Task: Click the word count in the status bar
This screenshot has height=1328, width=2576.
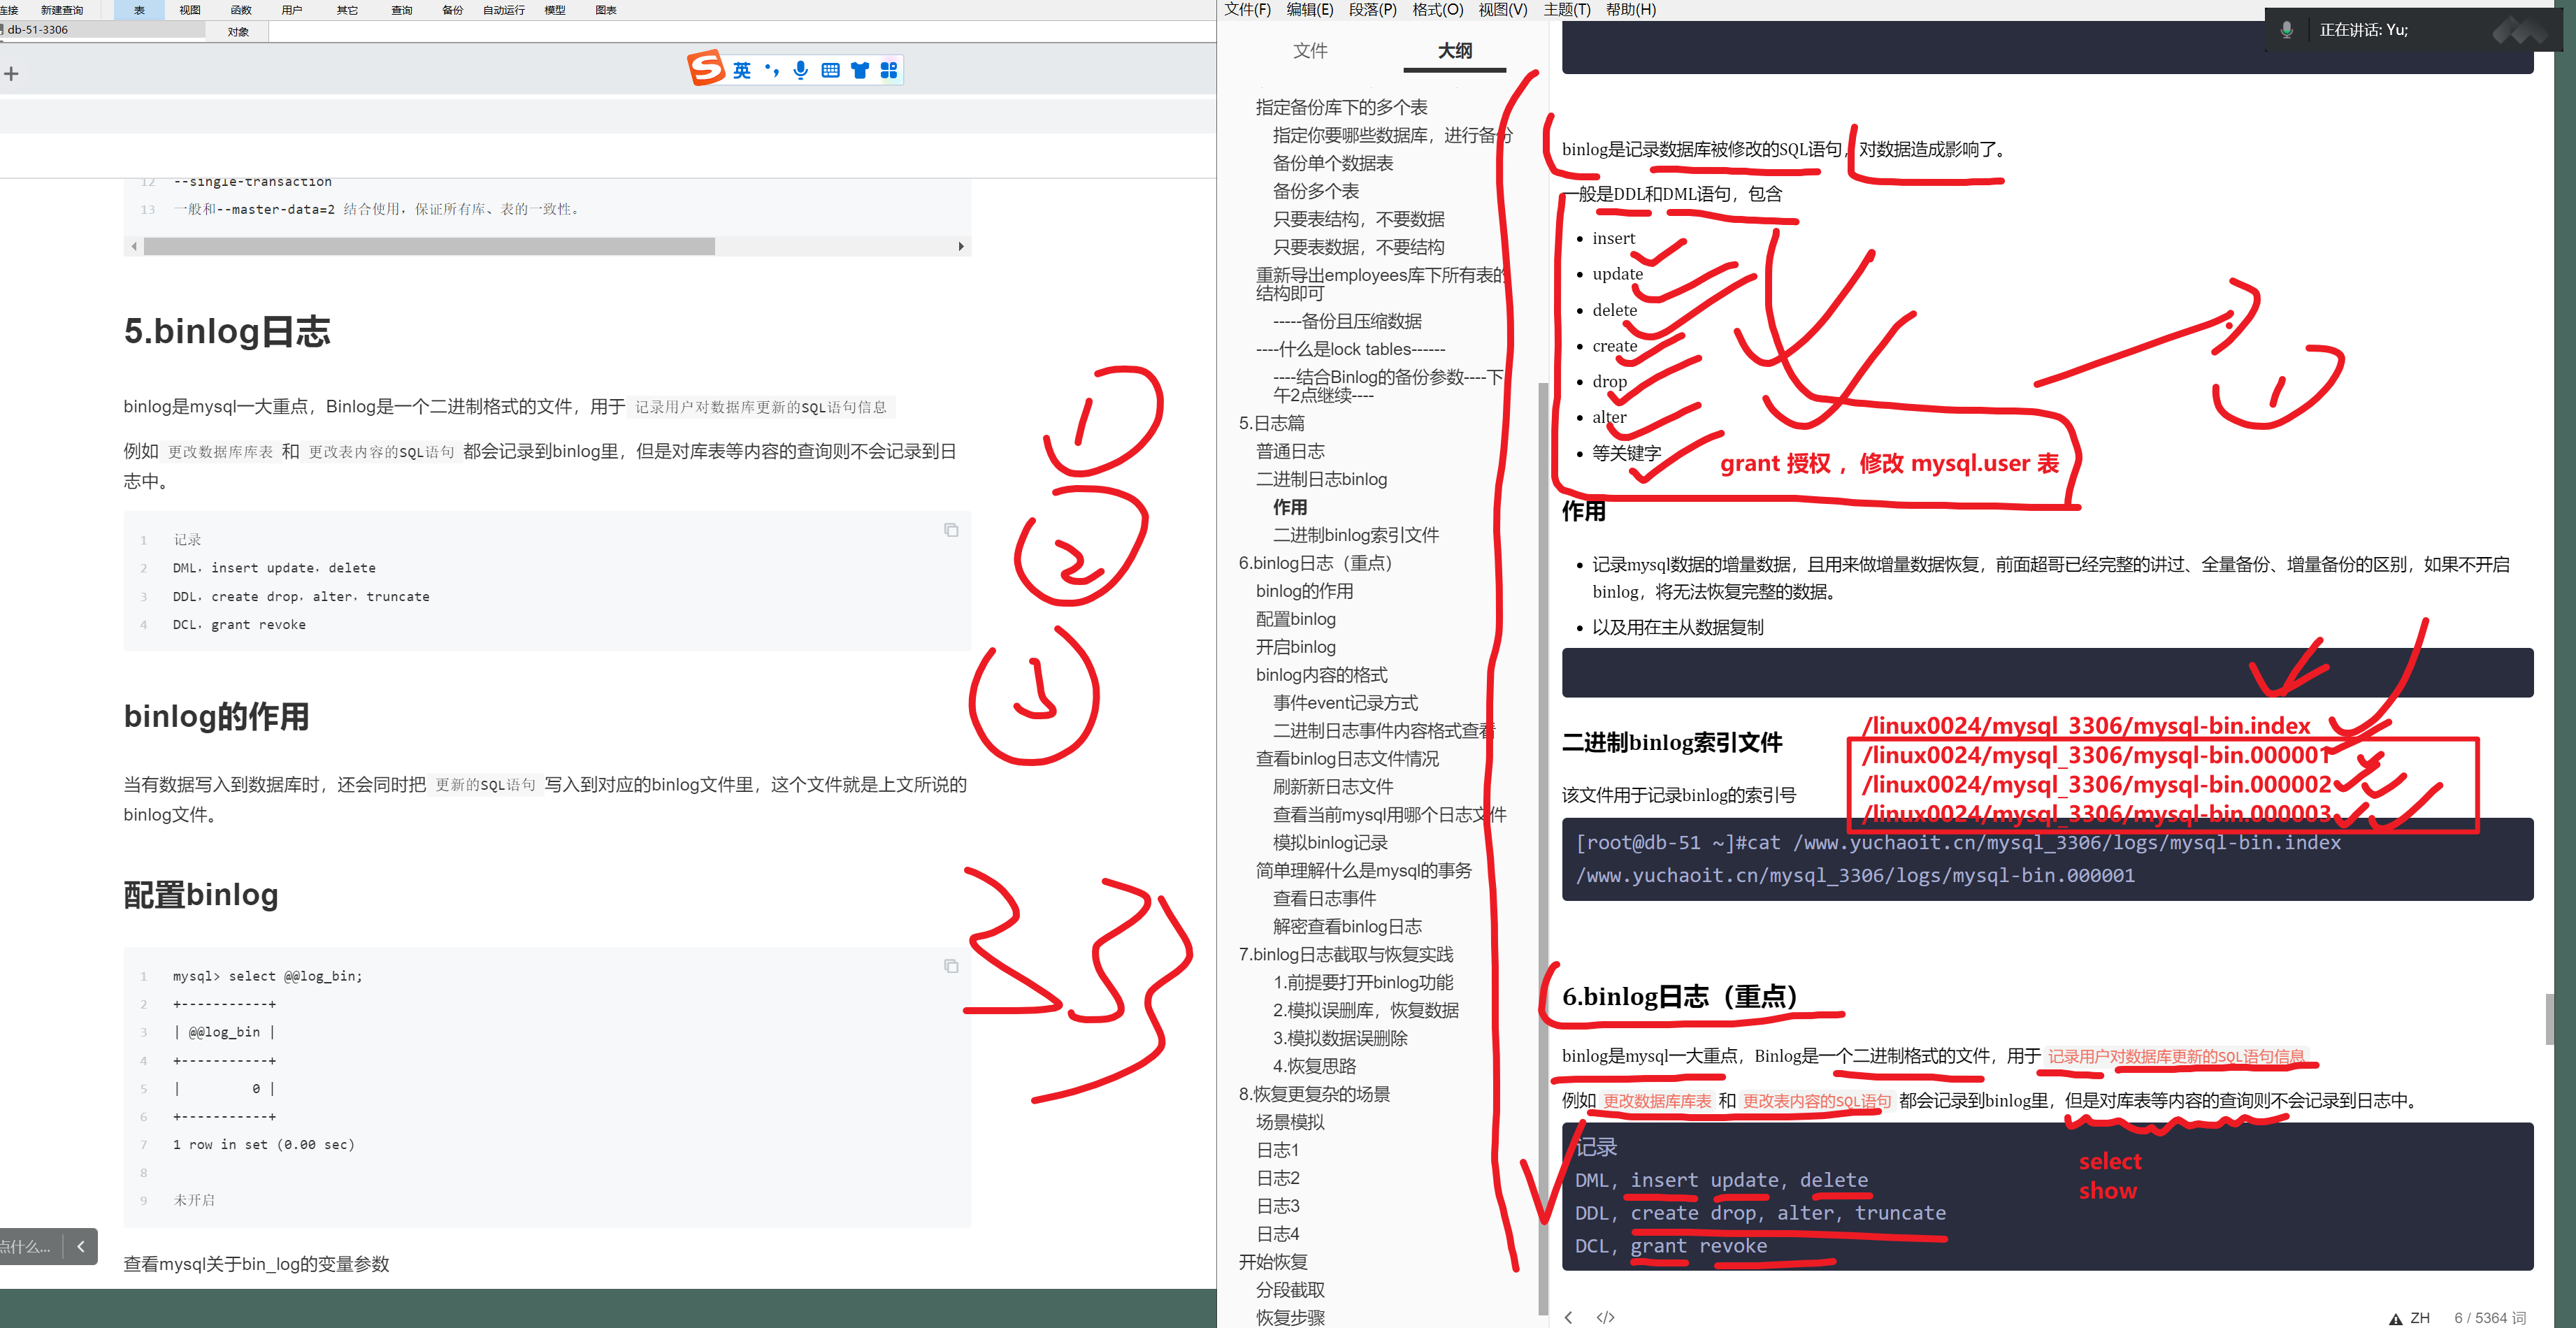Action: click(2489, 1318)
